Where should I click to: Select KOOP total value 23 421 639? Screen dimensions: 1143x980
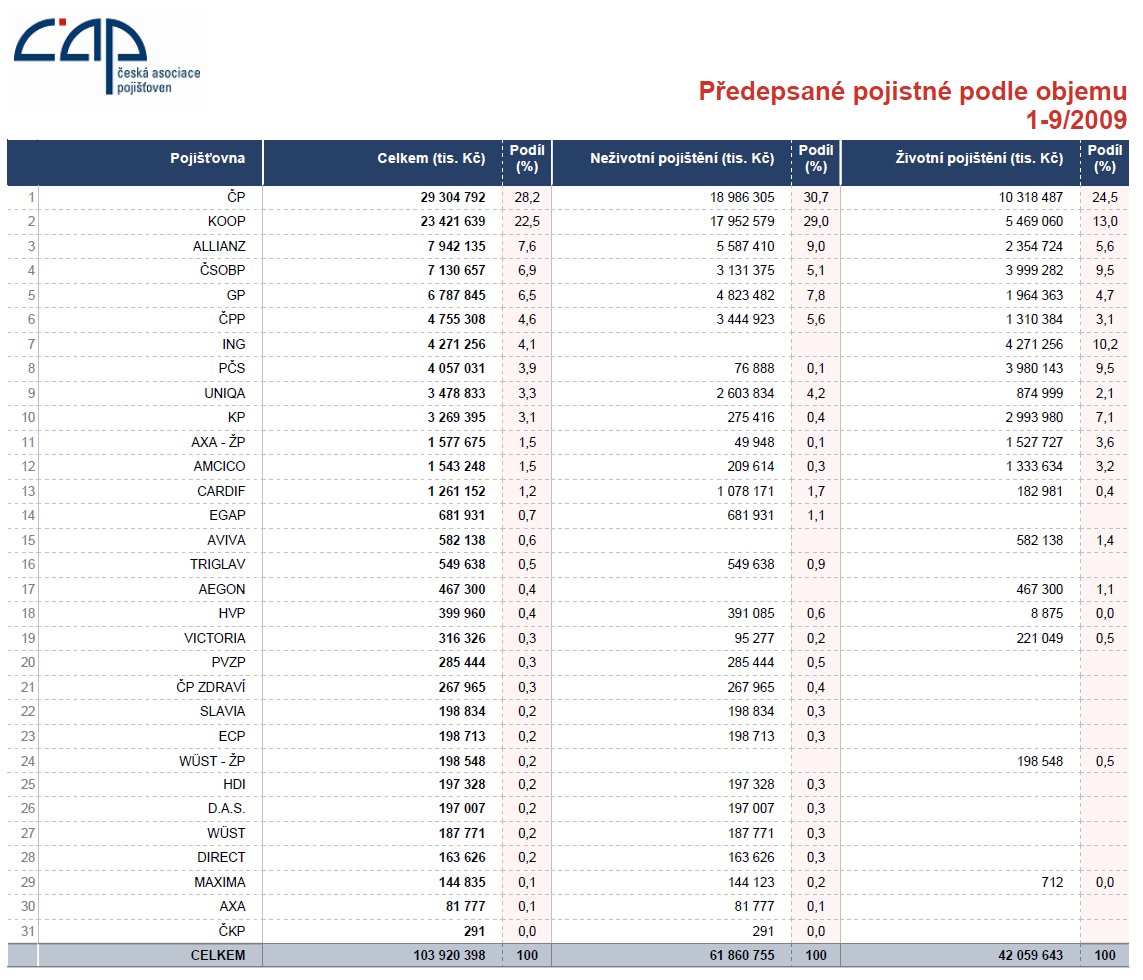tap(453, 222)
